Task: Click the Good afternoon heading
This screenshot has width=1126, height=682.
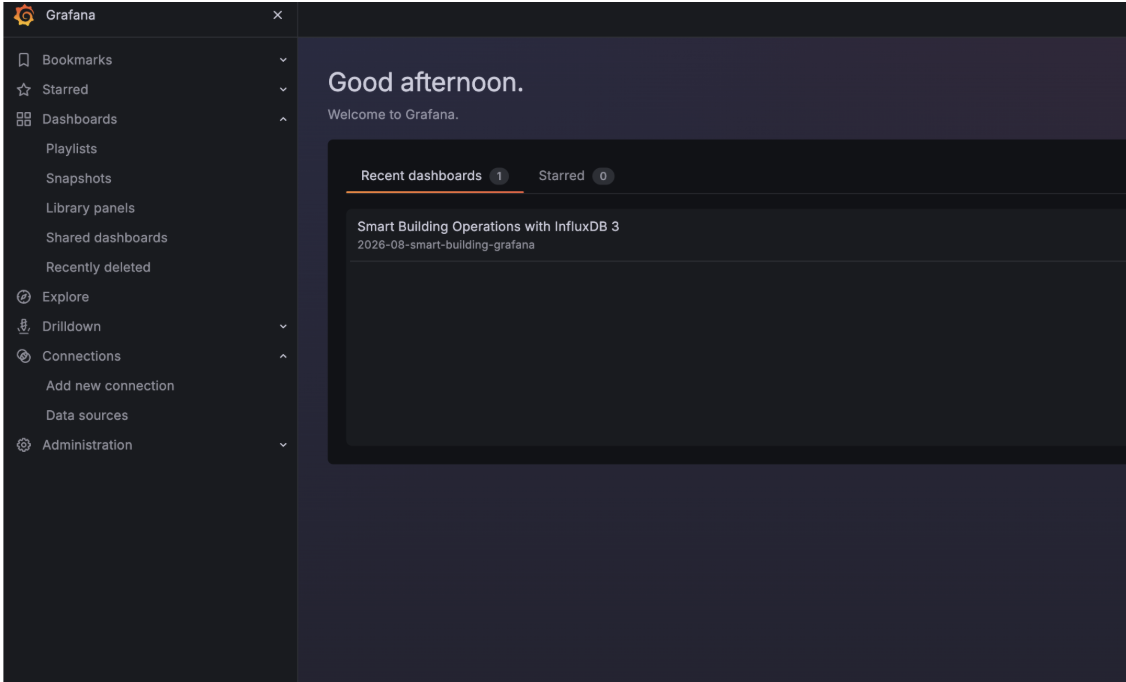Action: pos(426,83)
